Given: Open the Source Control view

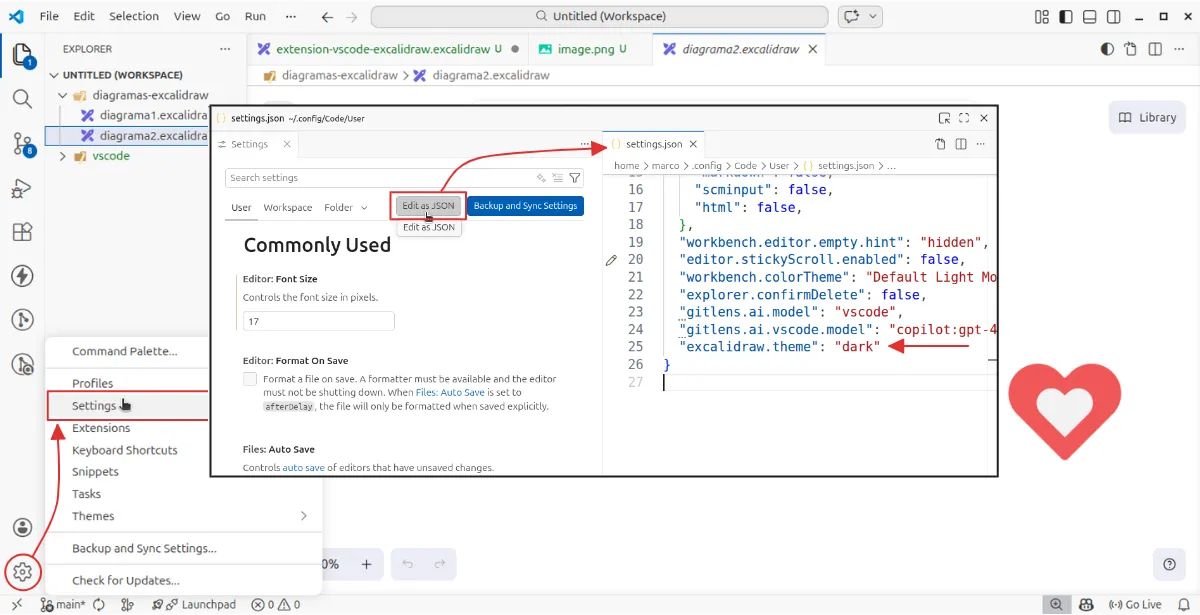Looking at the screenshot, I should pos(22,143).
